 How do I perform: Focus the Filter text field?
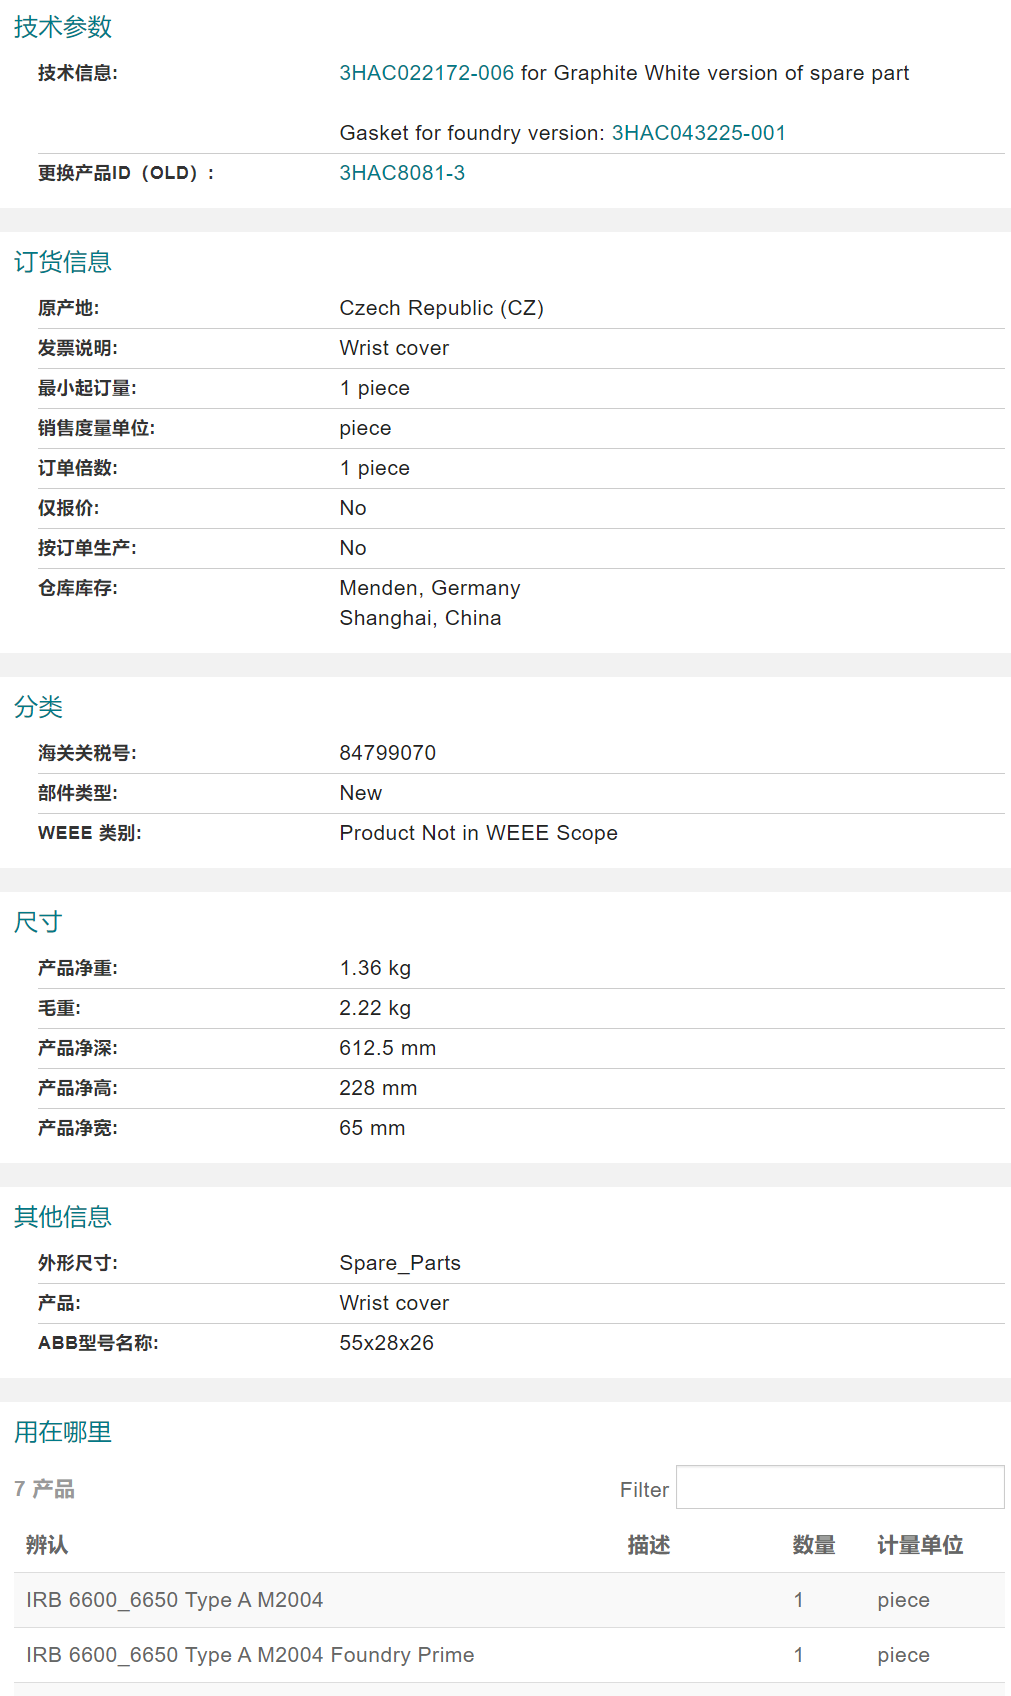pos(839,1487)
